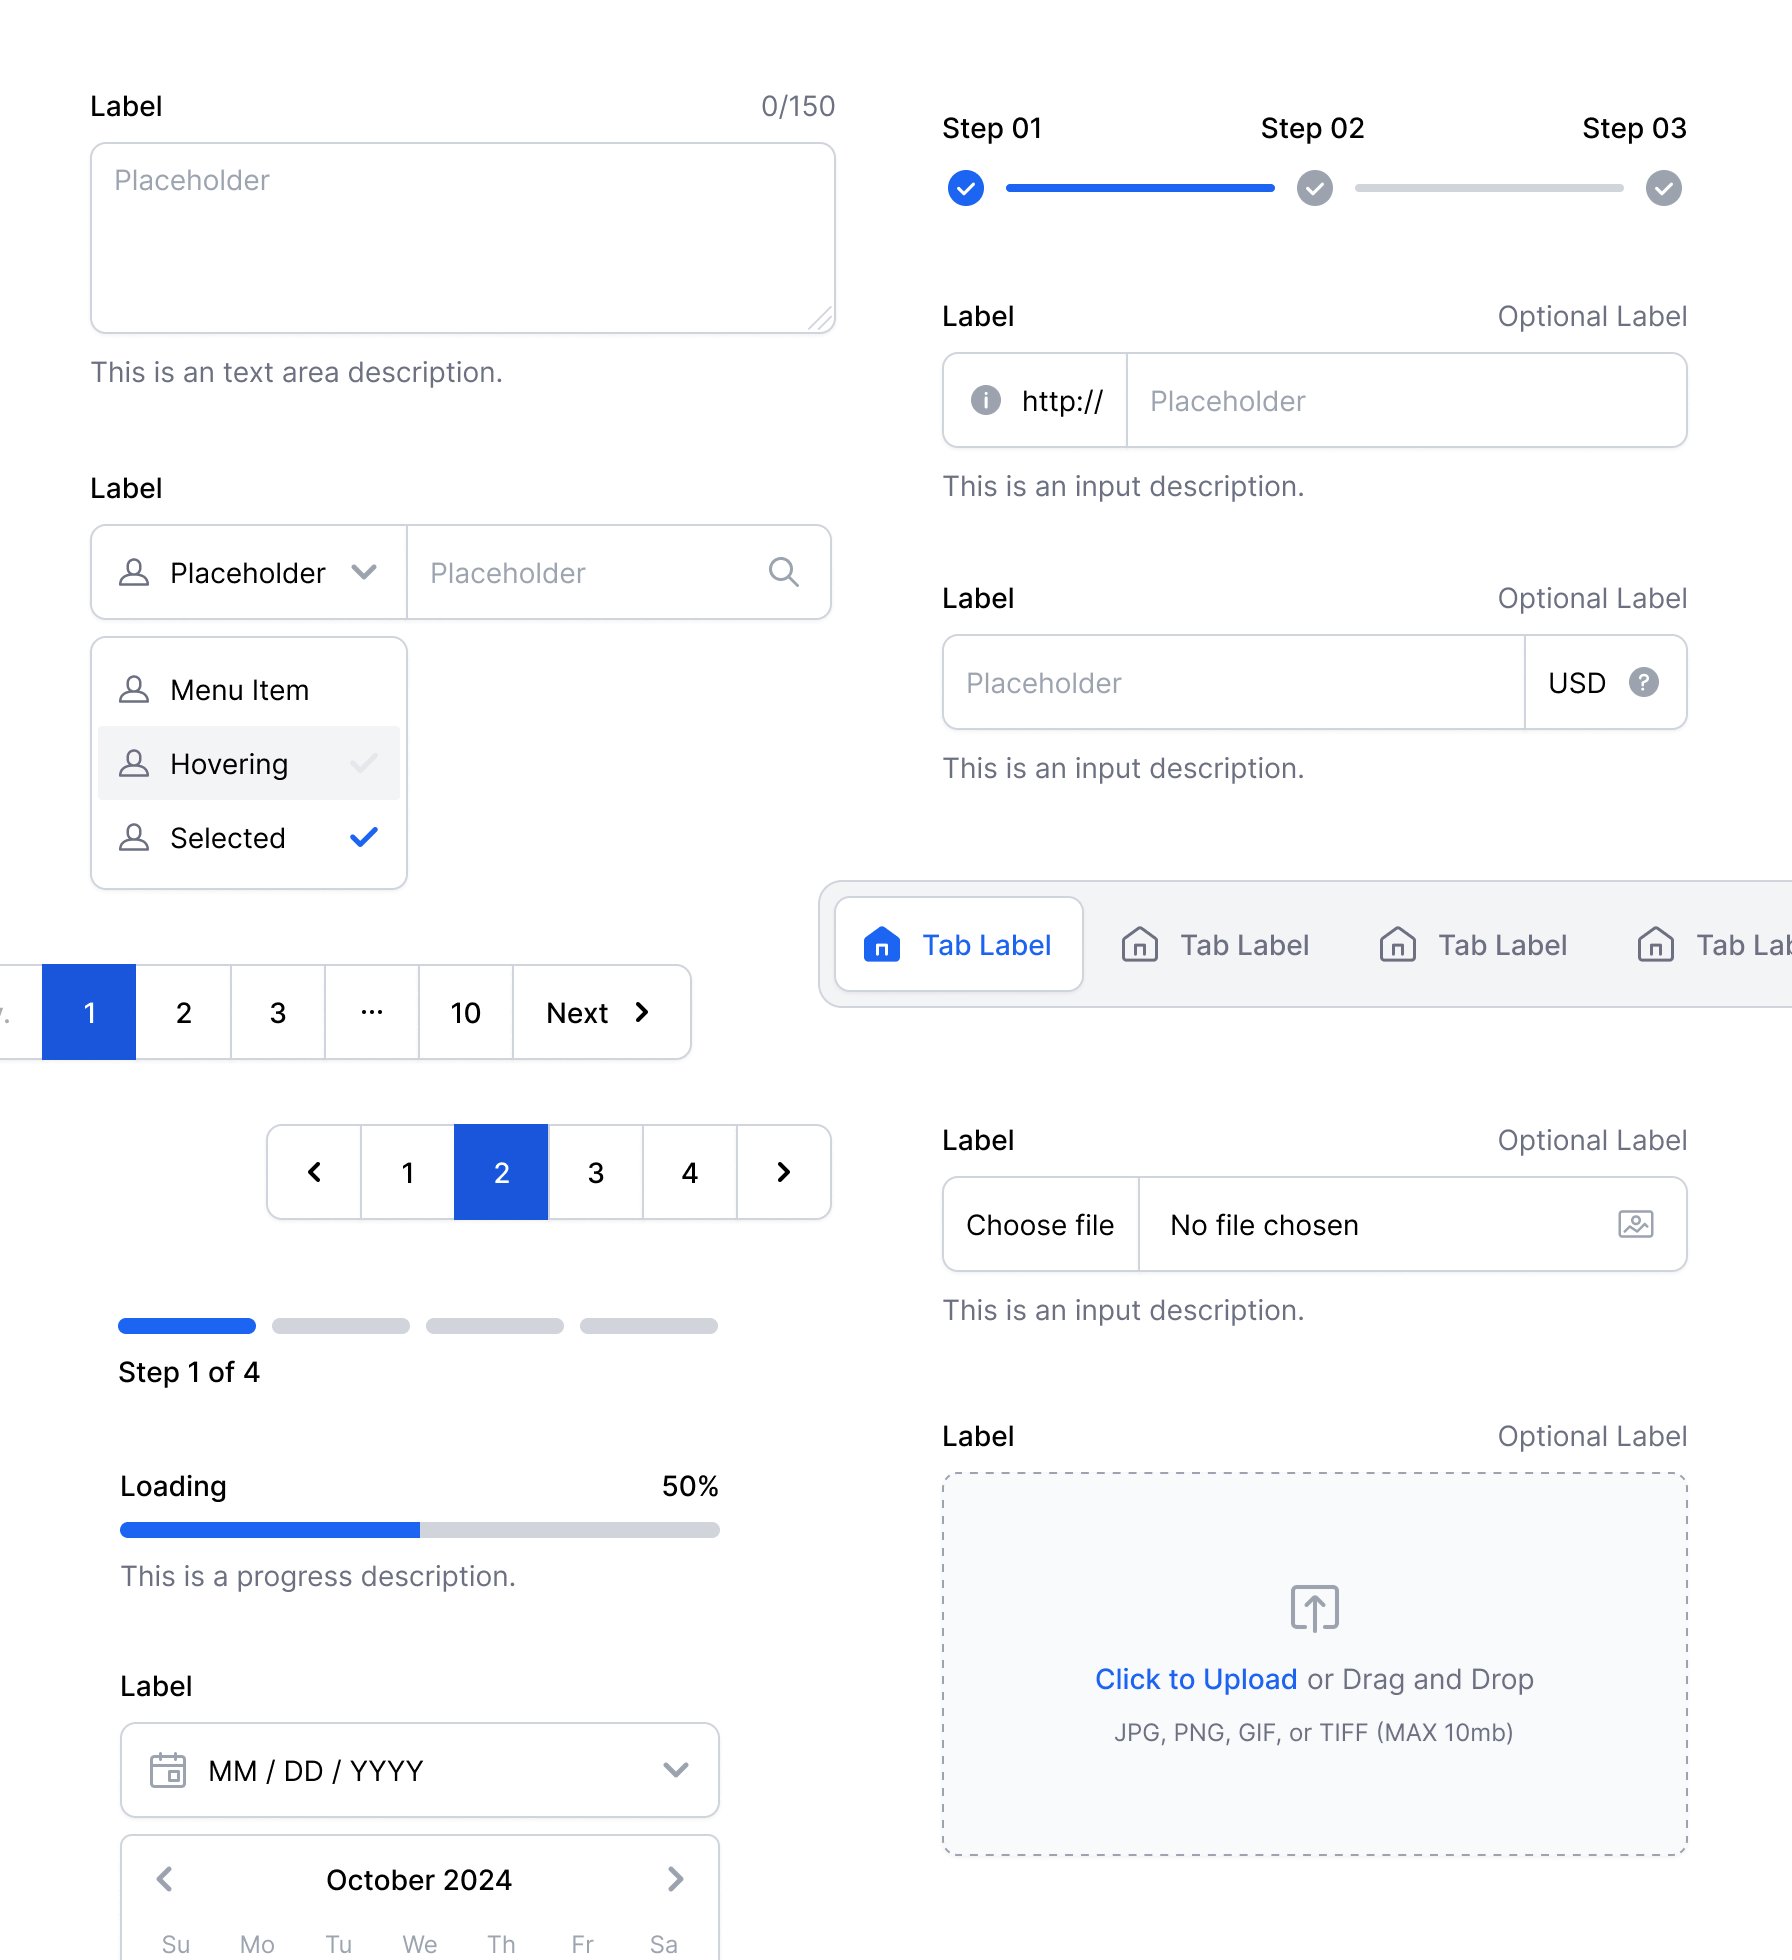Click the Loading progress bar at 50%

[x=419, y=1530]
